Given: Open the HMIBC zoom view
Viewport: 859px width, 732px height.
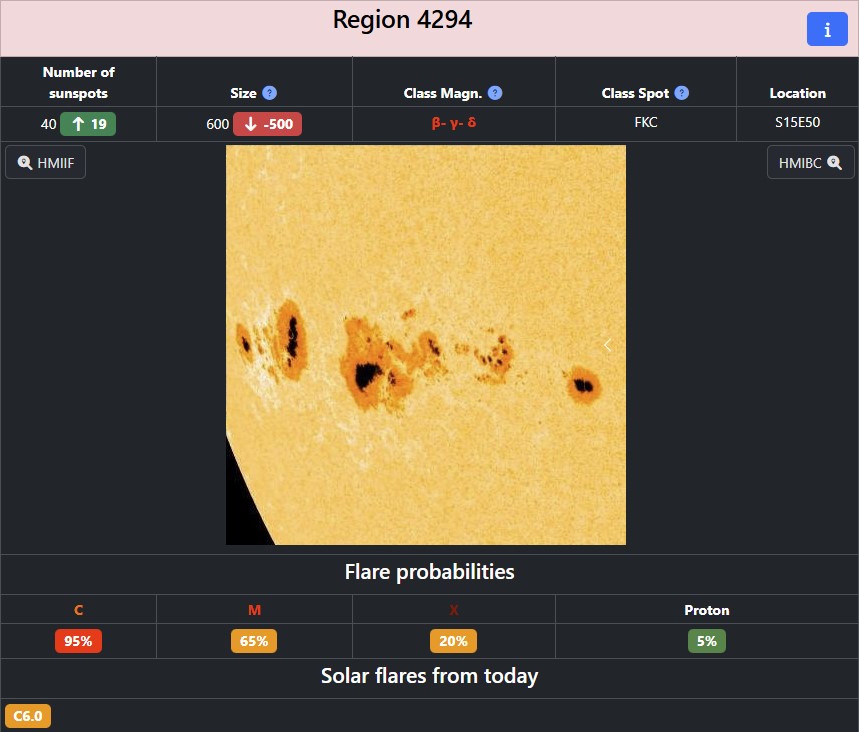Looking at the screenshot, I should (810, 162).
